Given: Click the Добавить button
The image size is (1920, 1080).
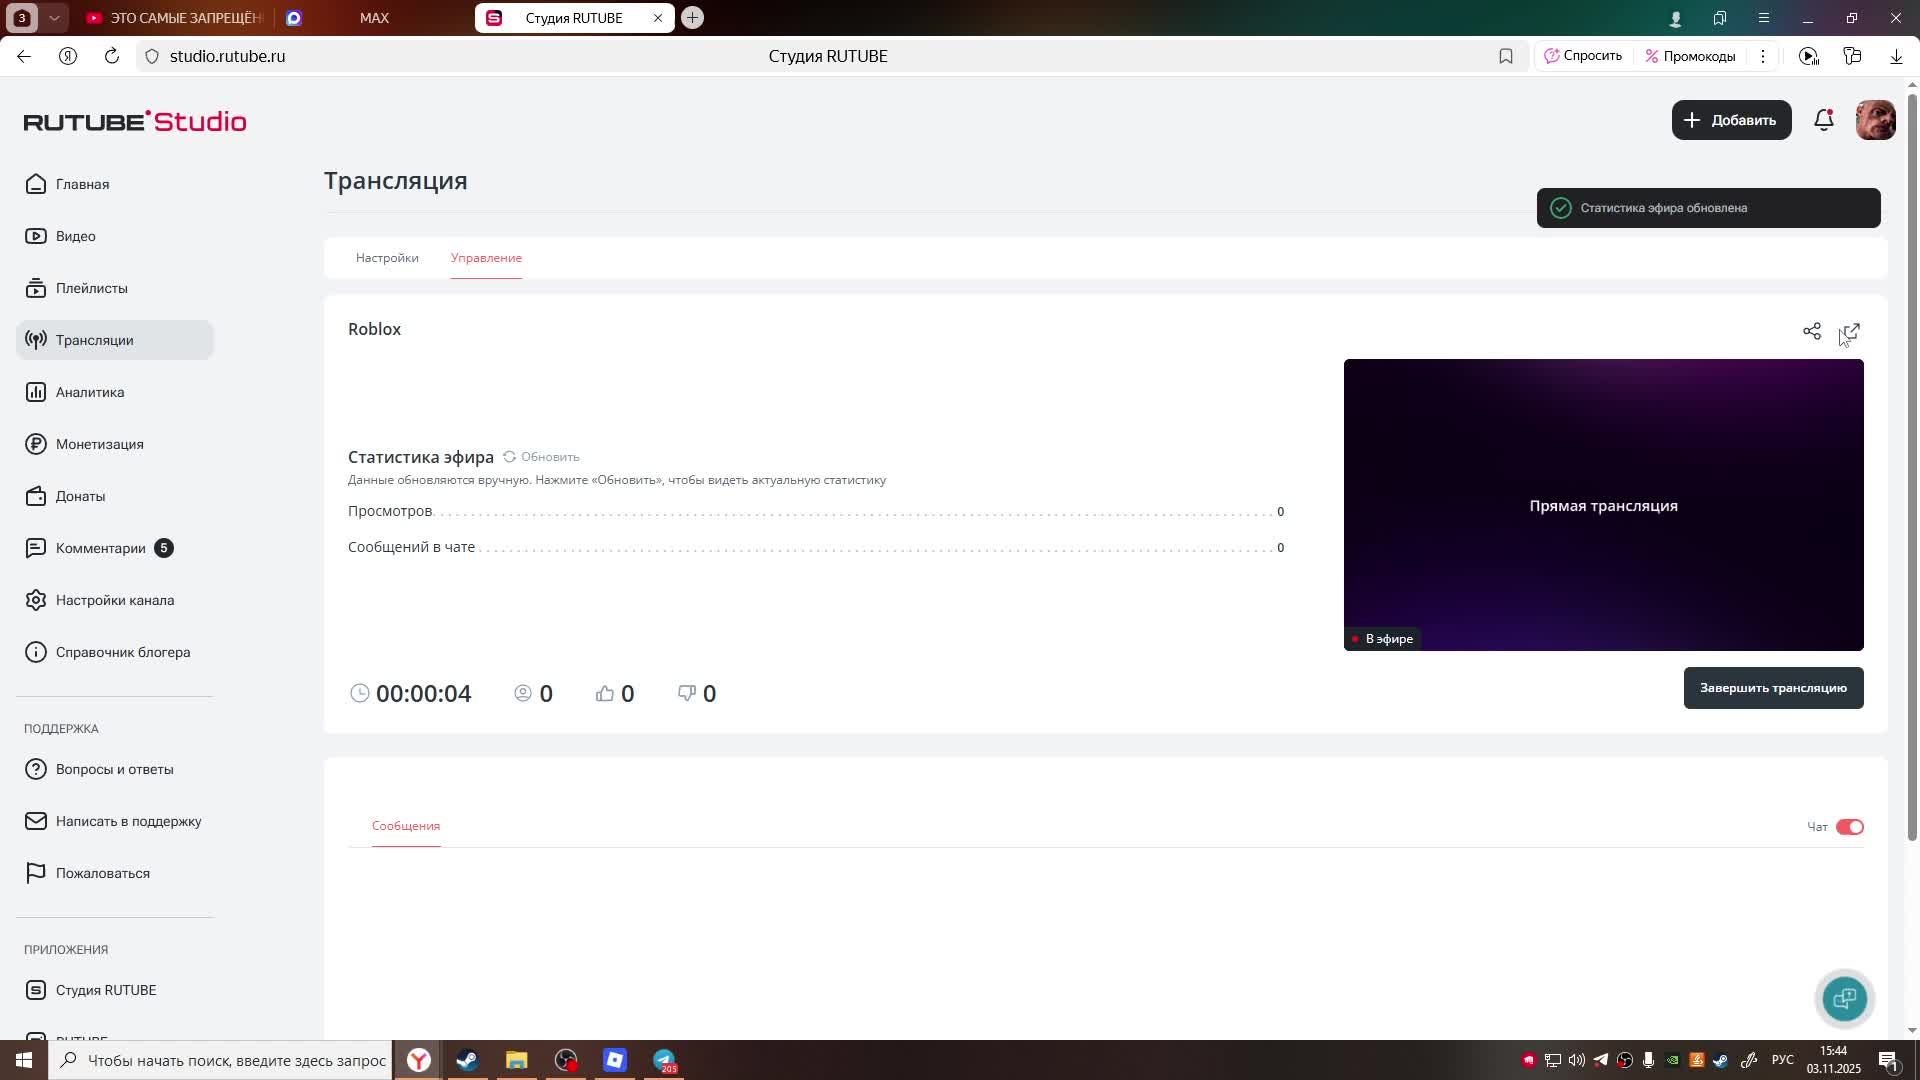Looking at the screenshot, I should click(1731, 120).
